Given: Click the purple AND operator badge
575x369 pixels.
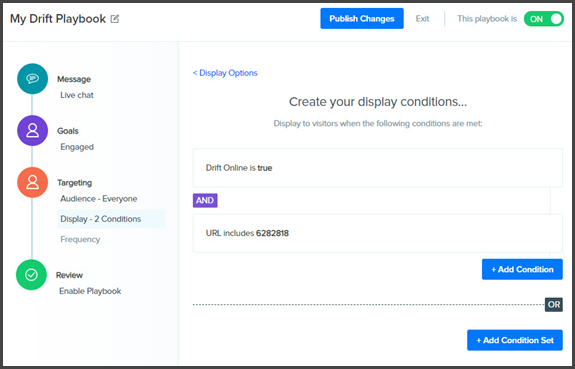Looking at the screenshot, I should (205, 200).
